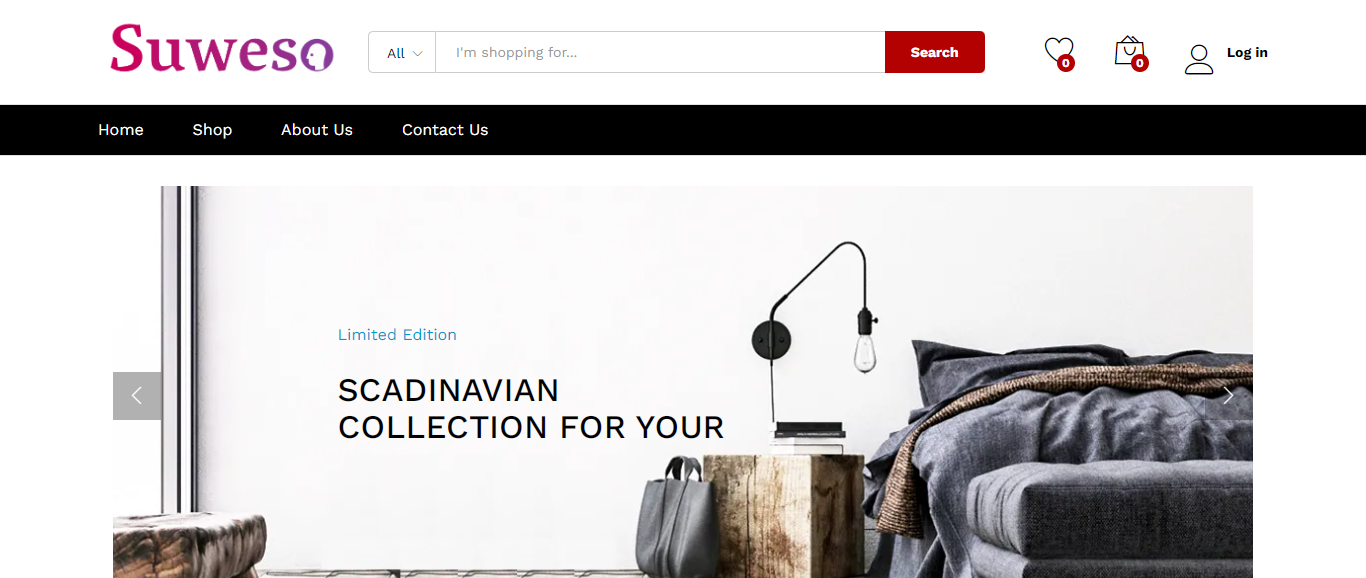1366x578 pixels.
Task: Click the Log in link
Action: 1247,53
